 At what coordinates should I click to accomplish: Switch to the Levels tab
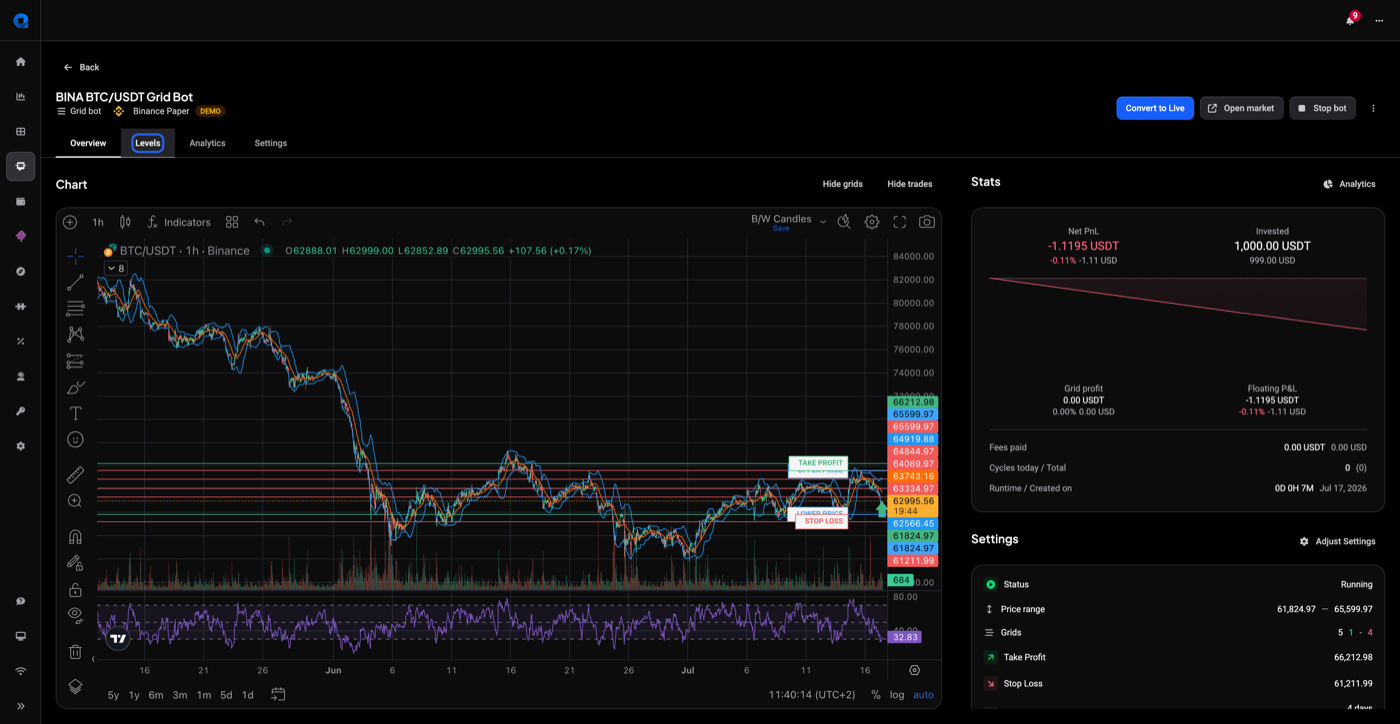click(x=148, y=143)
